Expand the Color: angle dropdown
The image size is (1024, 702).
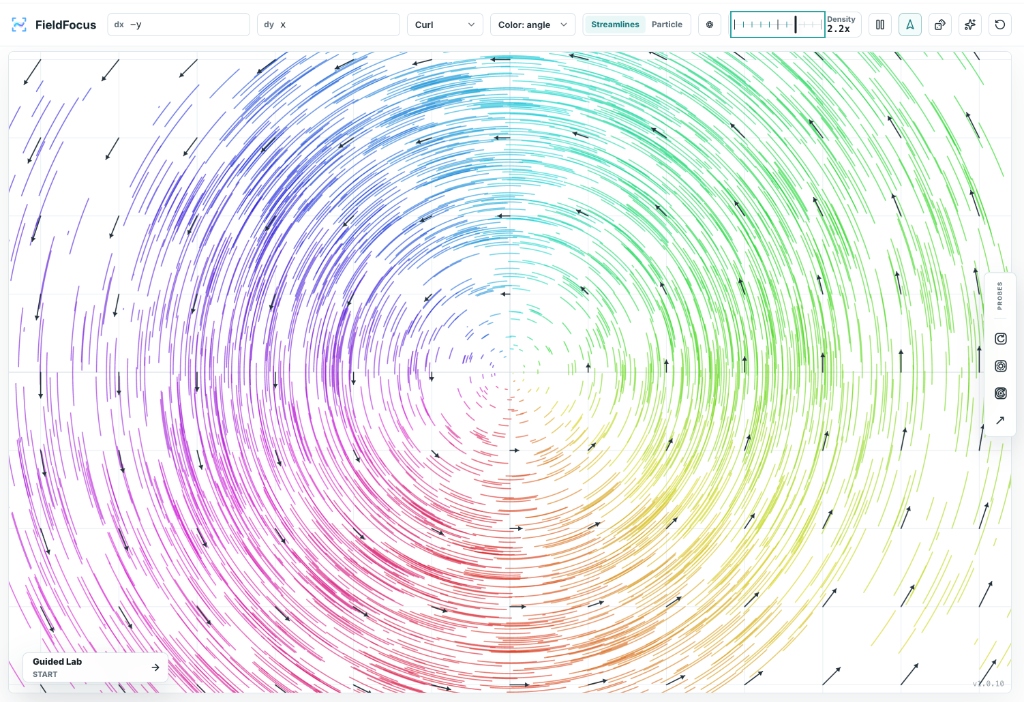click(x=533, y=25)
